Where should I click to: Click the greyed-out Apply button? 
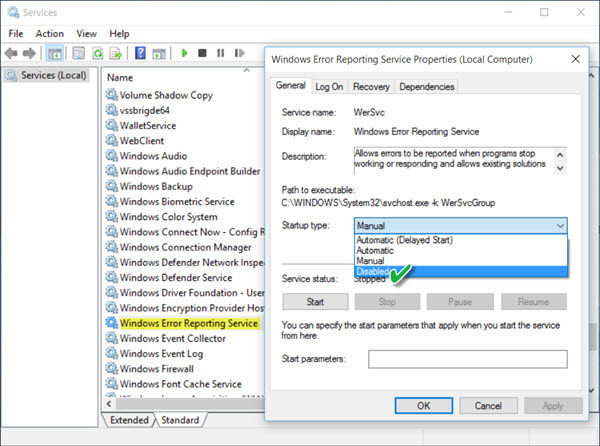point(553,405)
